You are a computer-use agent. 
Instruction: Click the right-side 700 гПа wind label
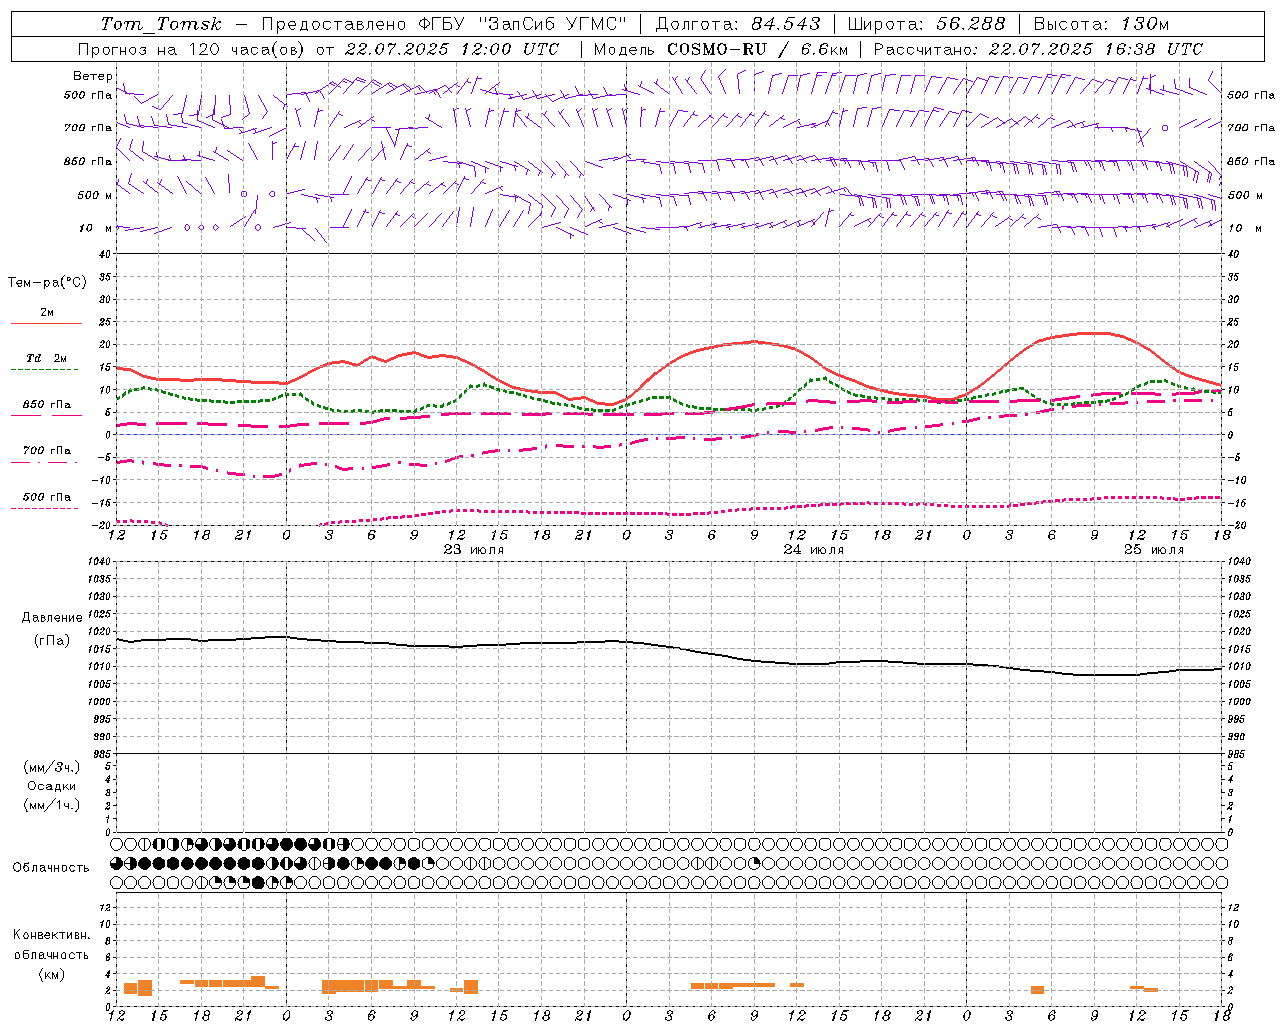[1251, 128]
